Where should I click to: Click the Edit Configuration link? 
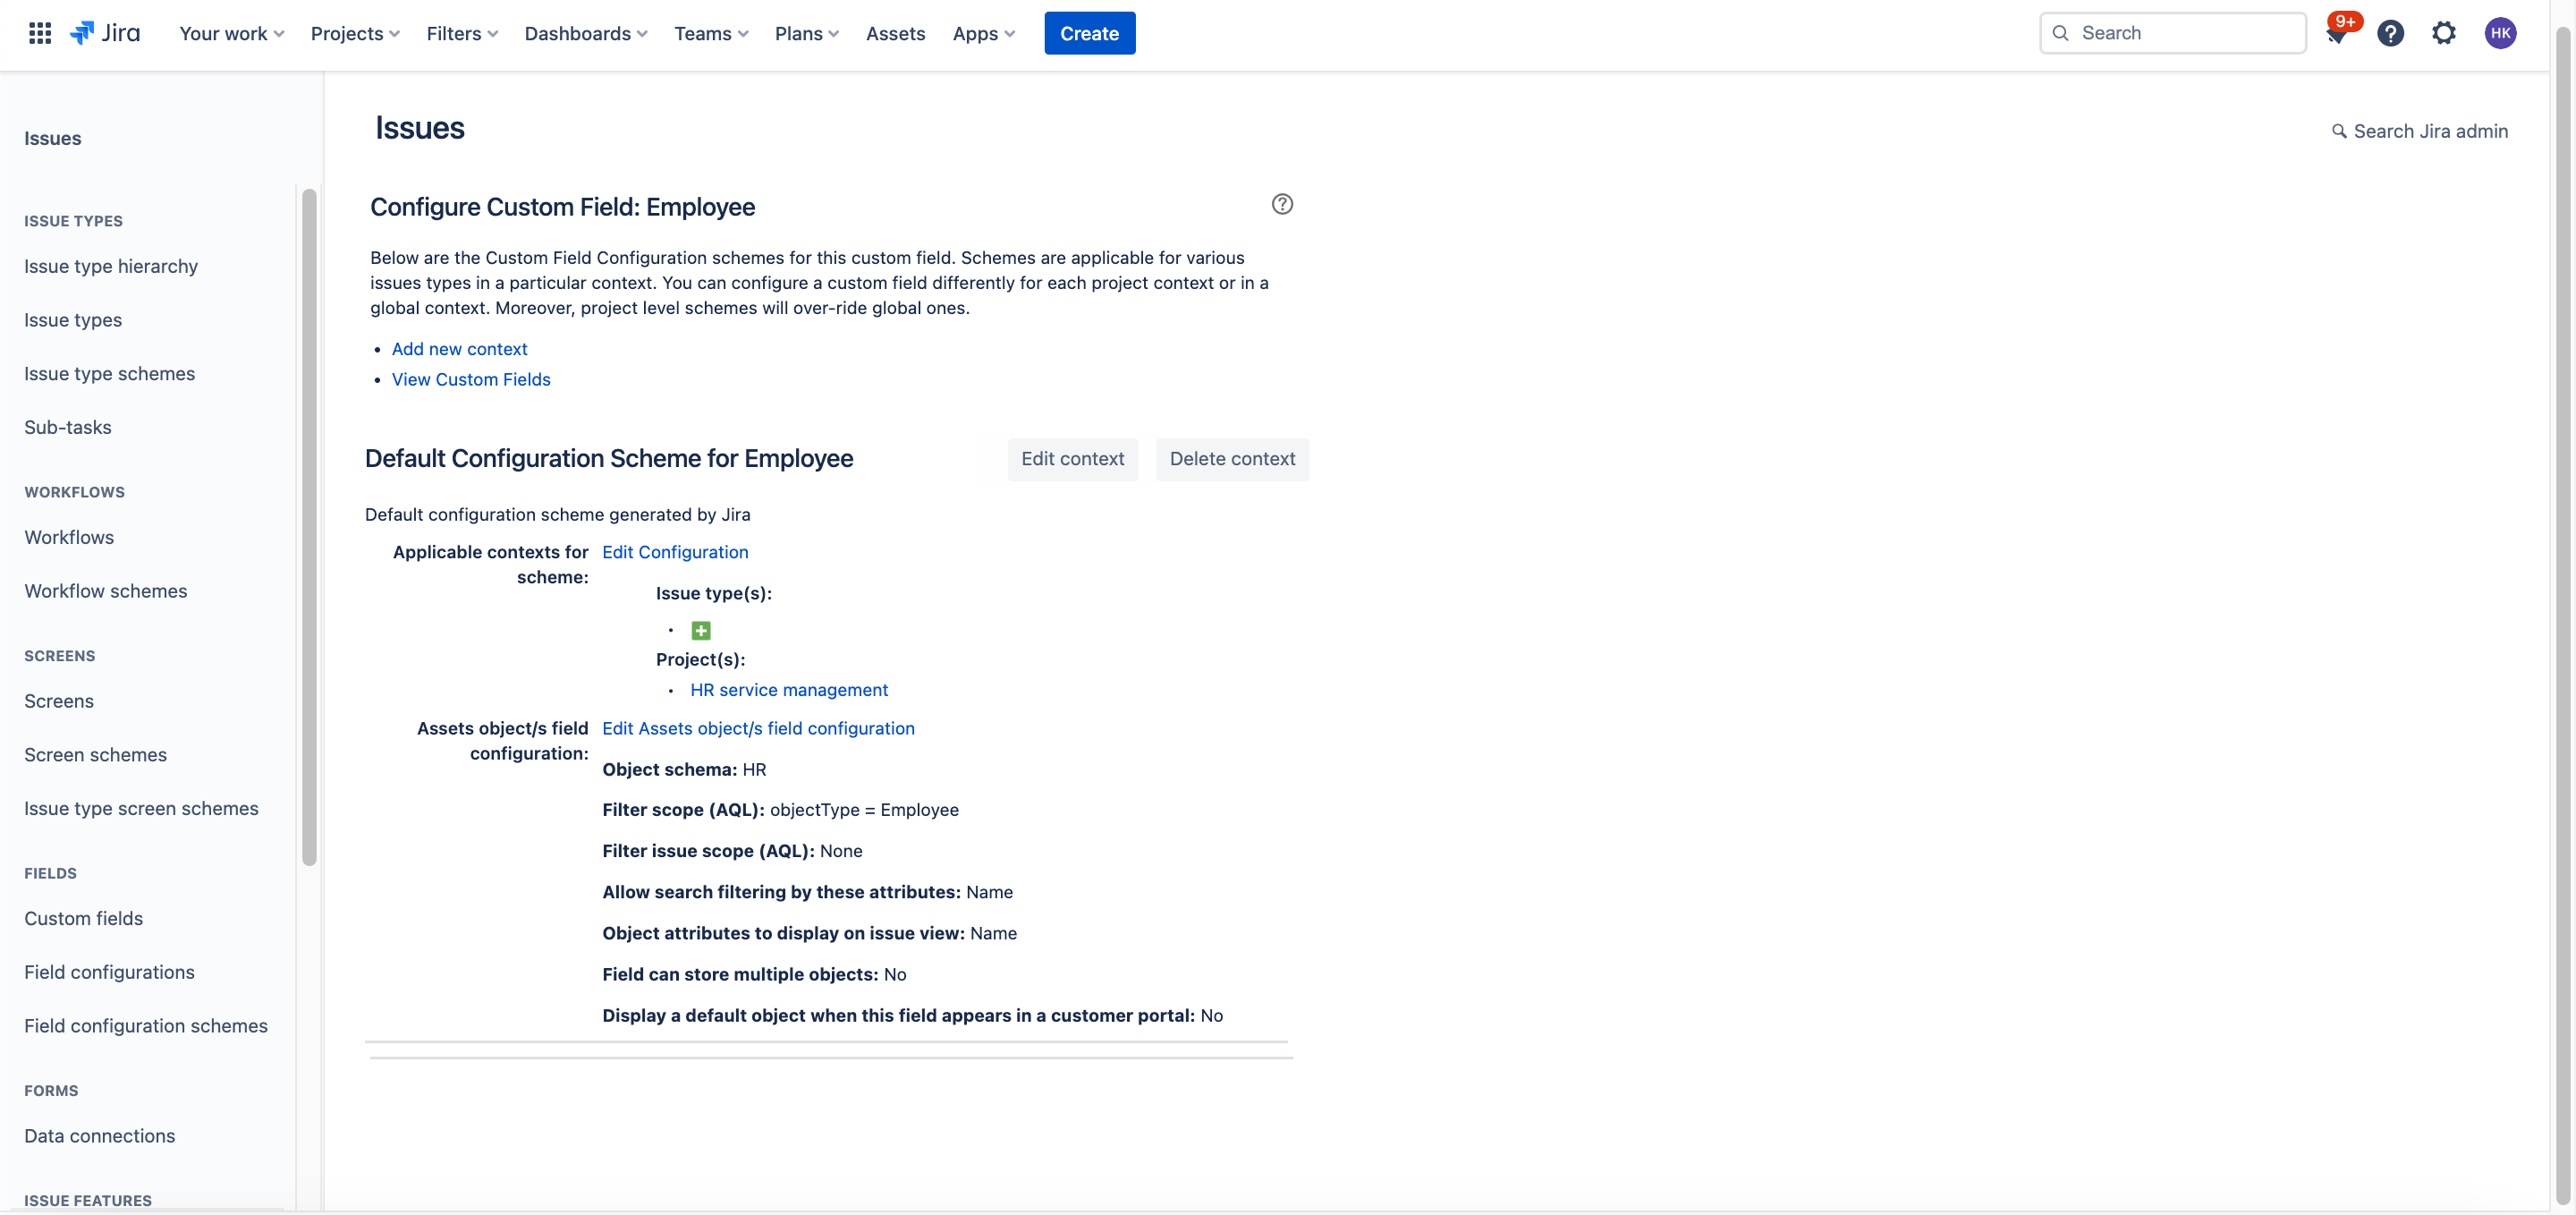point(675,552)
